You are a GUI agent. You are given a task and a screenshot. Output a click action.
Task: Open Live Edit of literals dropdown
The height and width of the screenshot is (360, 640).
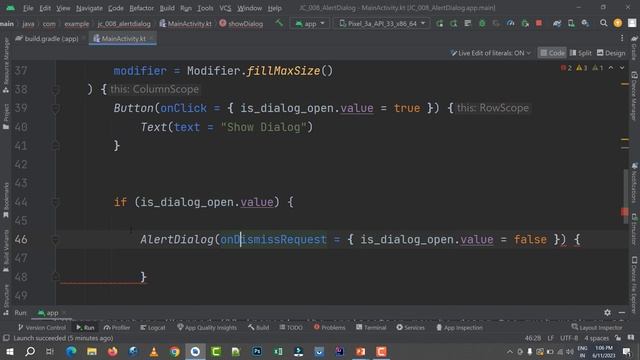(x=490, y=53)
